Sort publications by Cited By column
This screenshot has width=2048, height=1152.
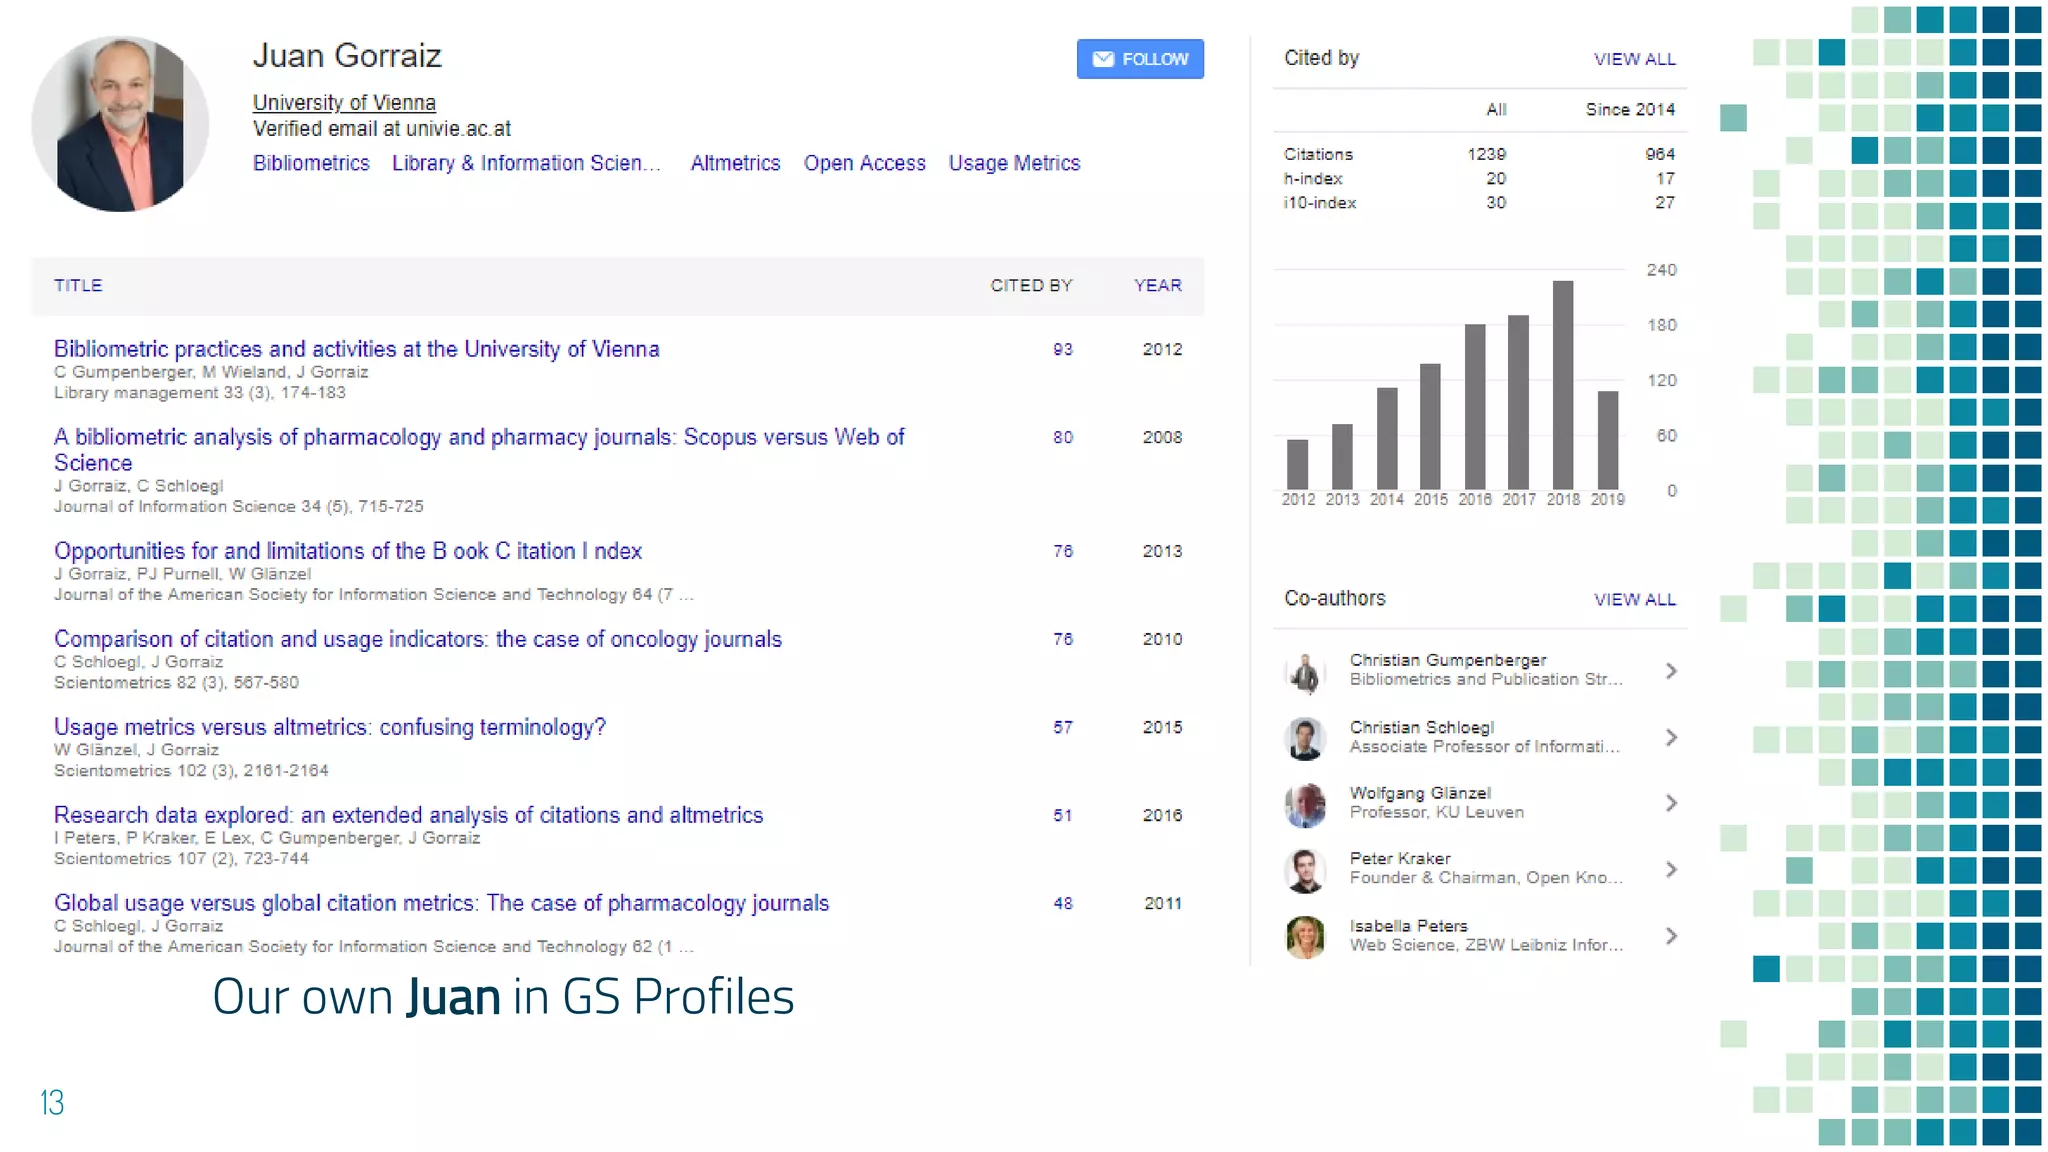1031,286
